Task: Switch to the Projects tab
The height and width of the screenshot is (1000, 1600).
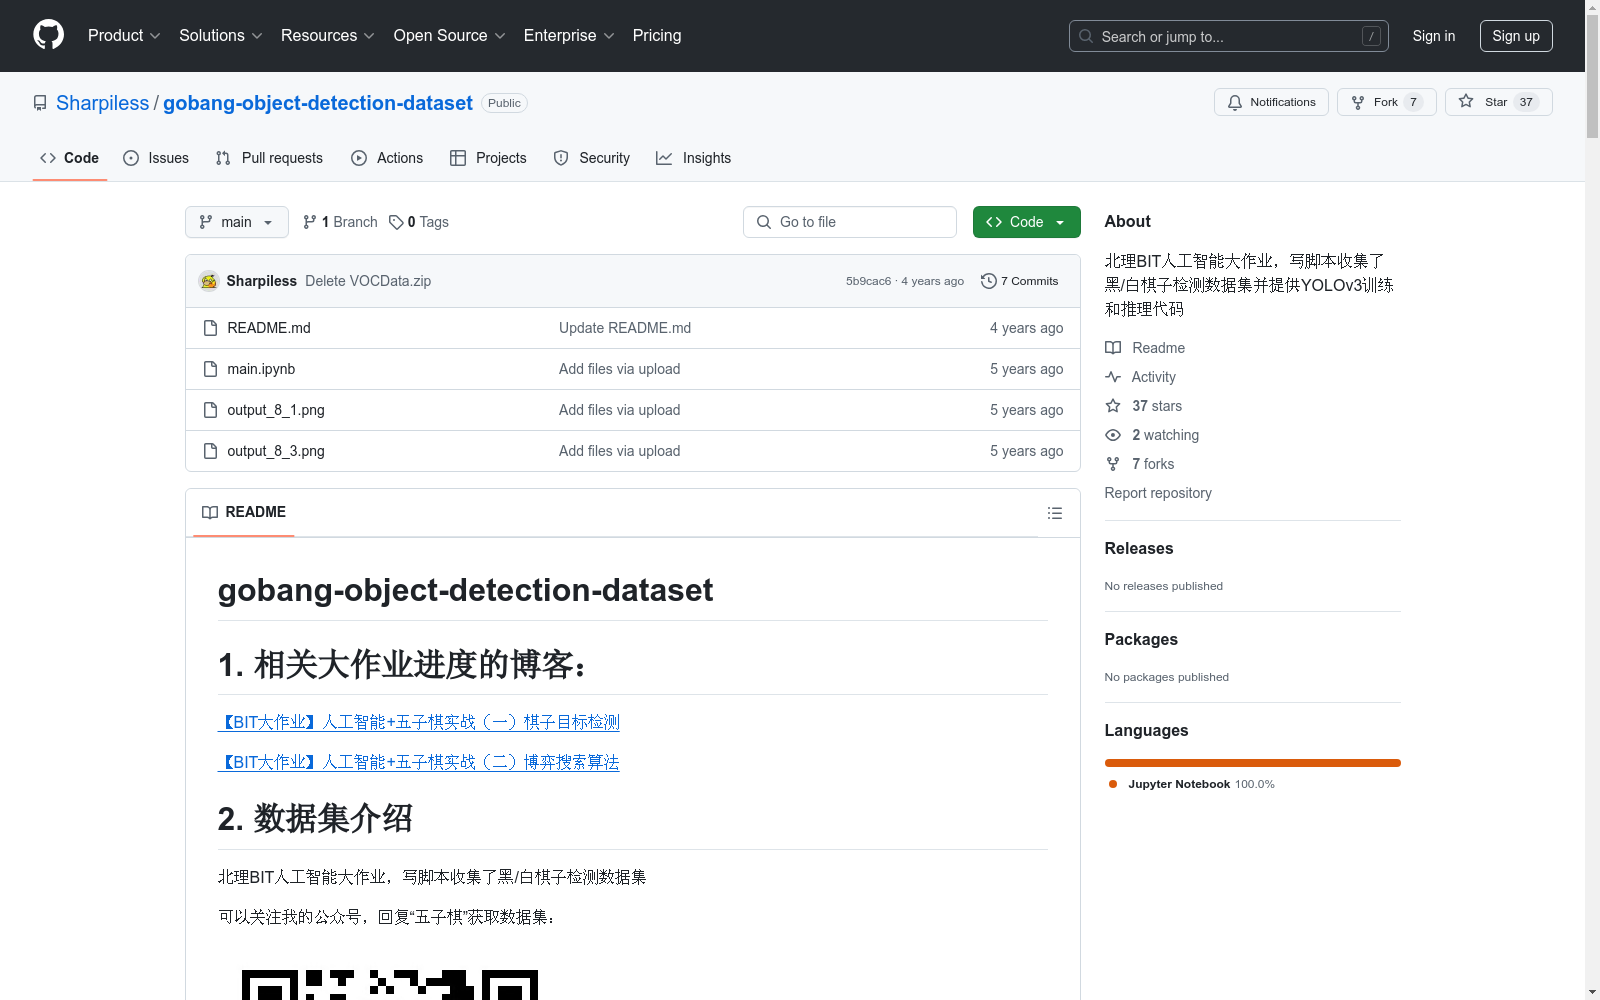Action: [488, 158]
